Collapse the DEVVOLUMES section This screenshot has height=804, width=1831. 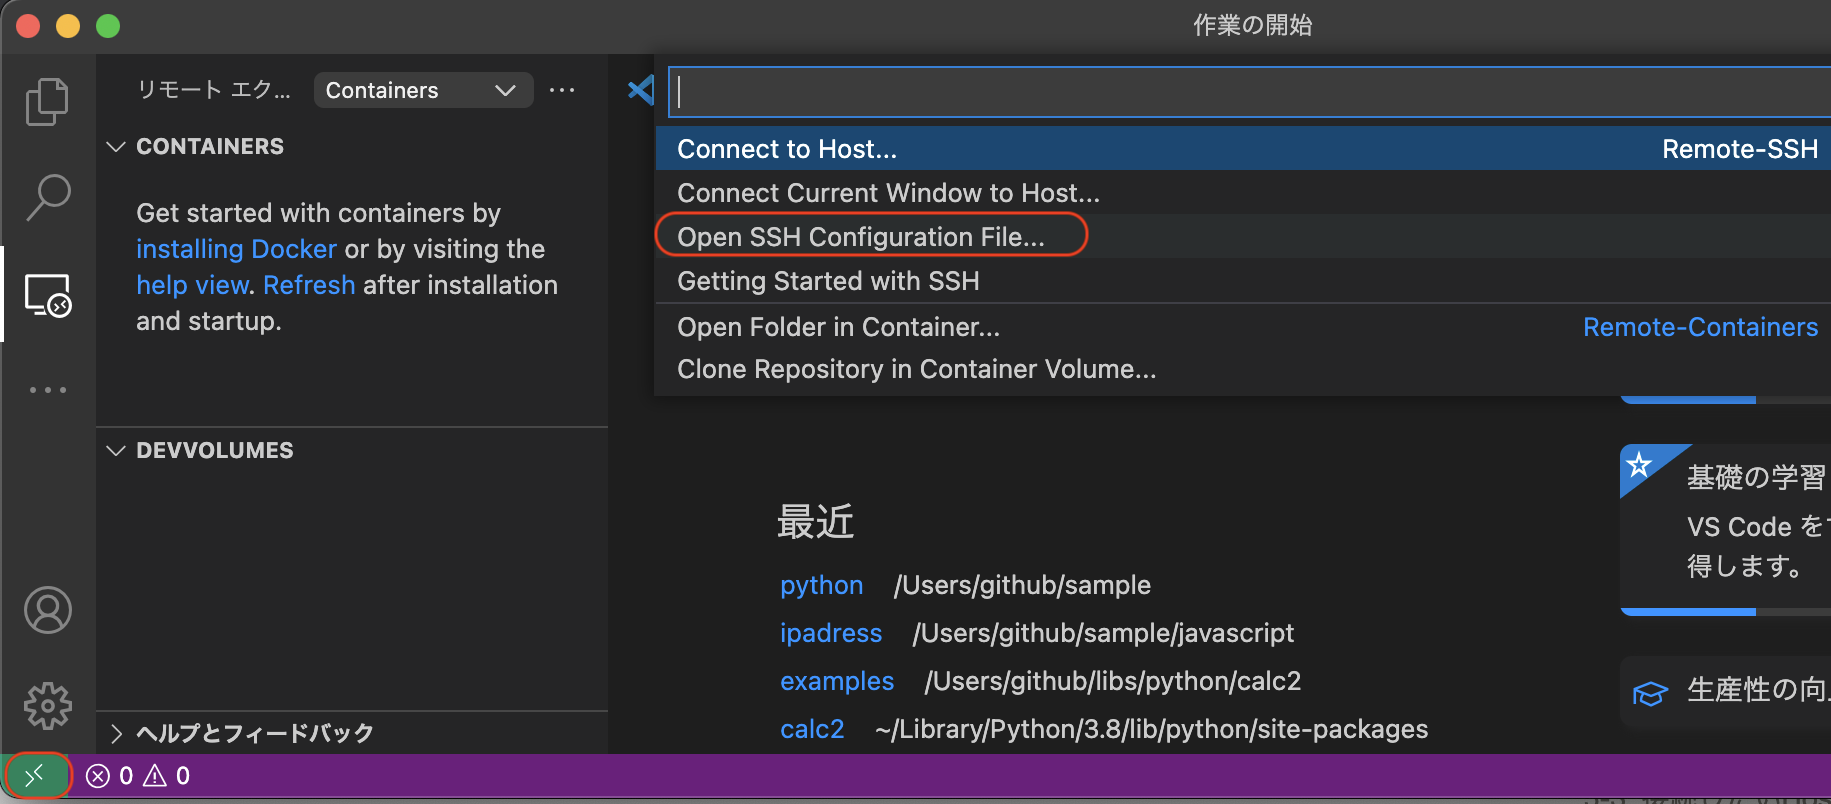click(200, 450)
